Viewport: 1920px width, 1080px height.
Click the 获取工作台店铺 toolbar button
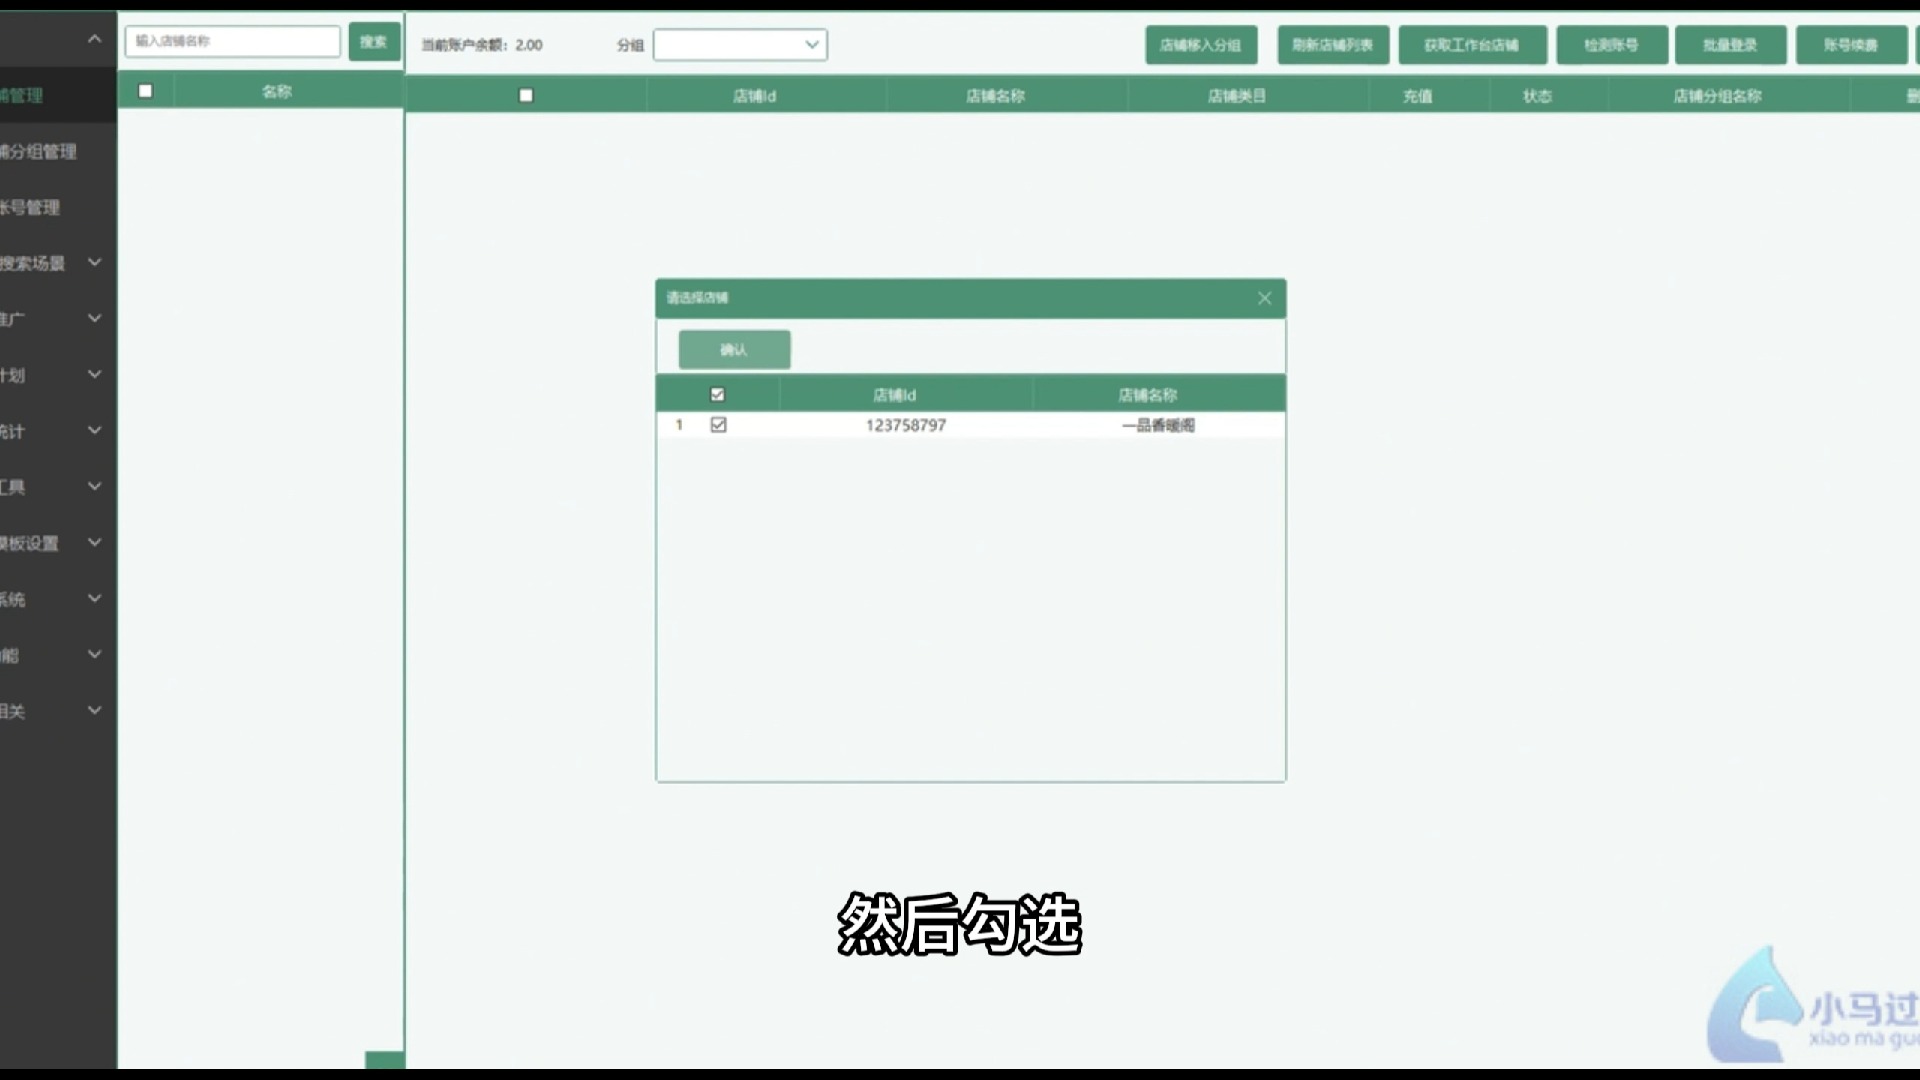coord(1471,45)
